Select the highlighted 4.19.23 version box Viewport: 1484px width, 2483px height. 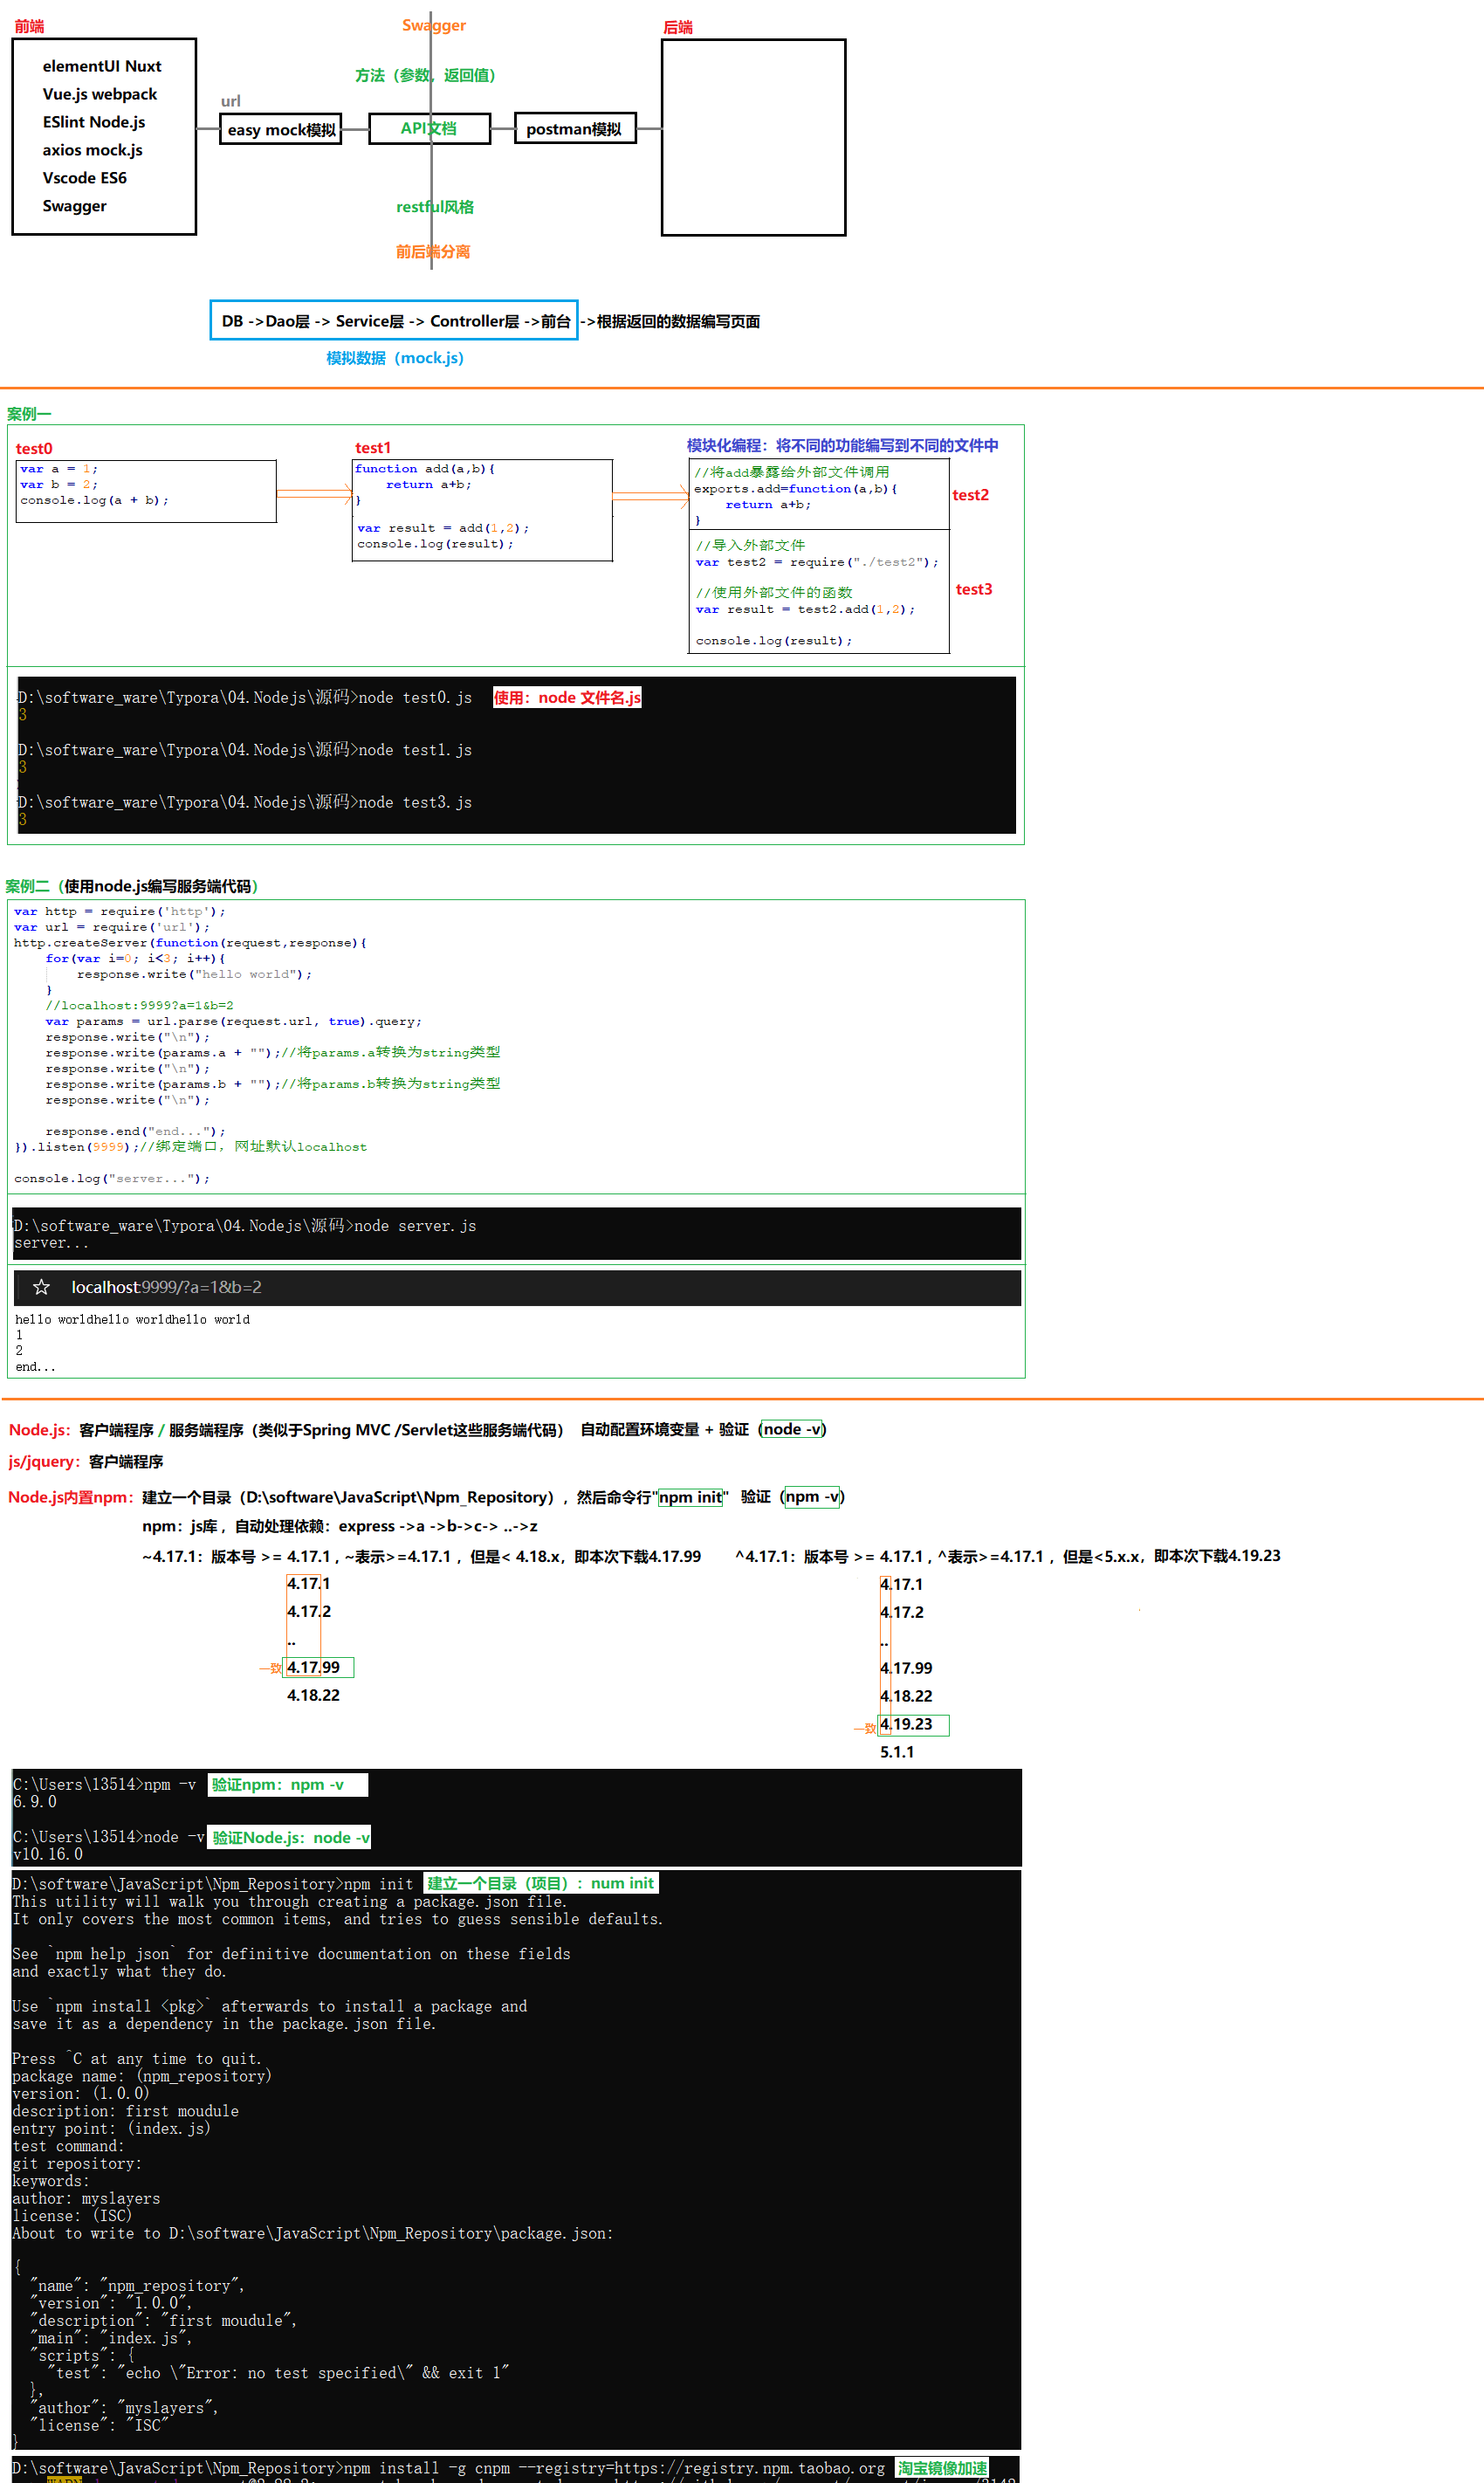pyautogui.click(x=912, y=1724)
